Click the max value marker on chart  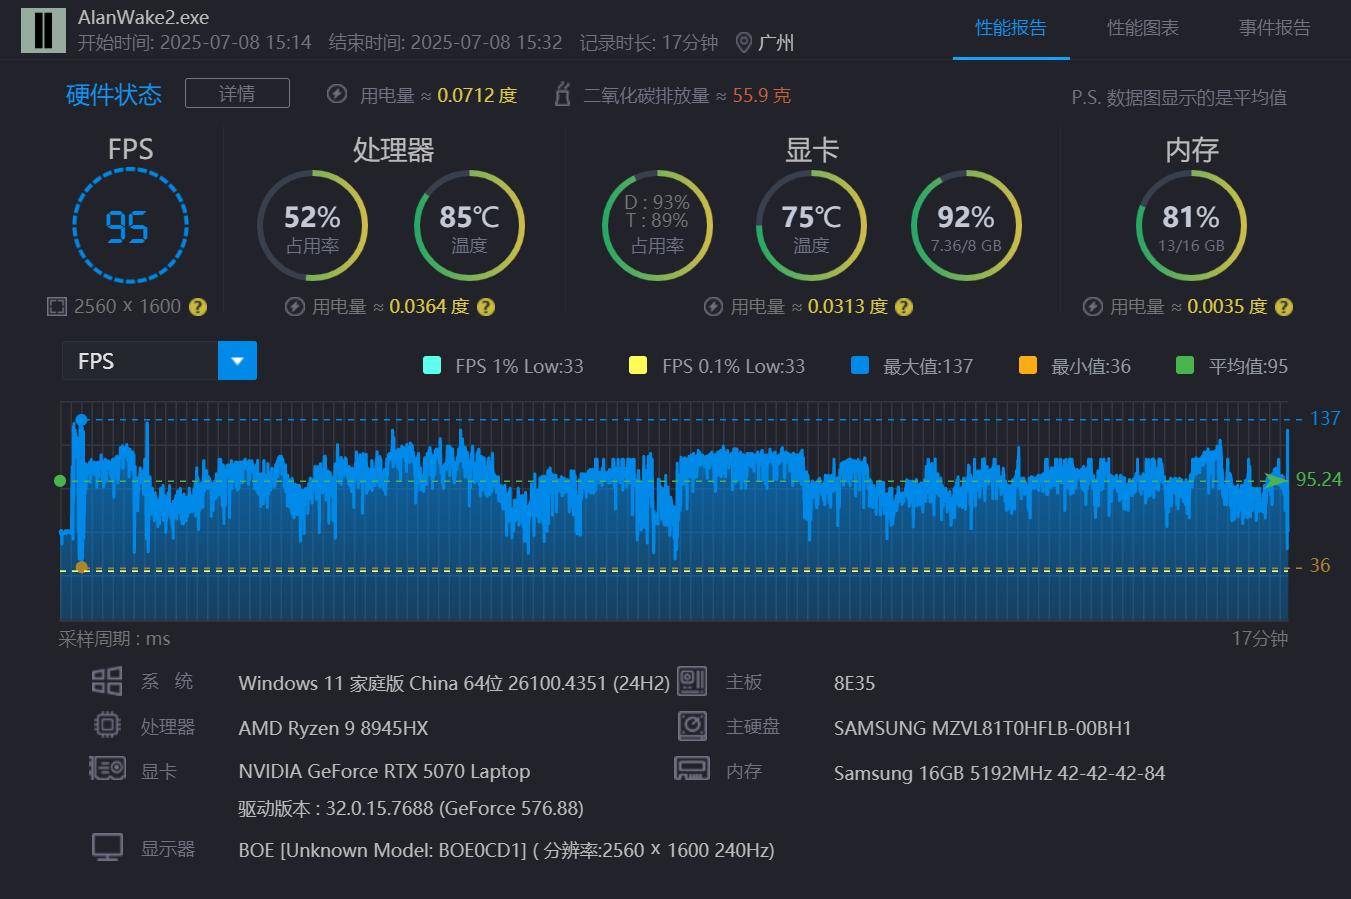(81, 420)
